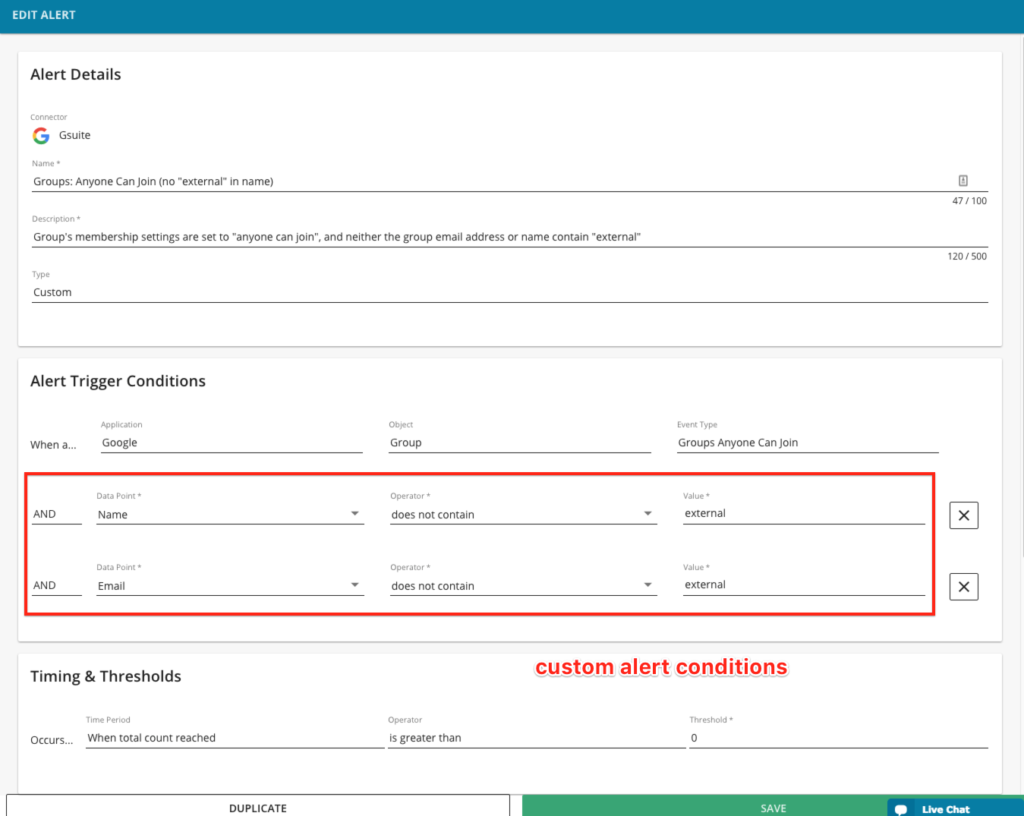The image size is (1024, 816).
Task: Click the 47 / 100 character counter
Action: point(969,201)
